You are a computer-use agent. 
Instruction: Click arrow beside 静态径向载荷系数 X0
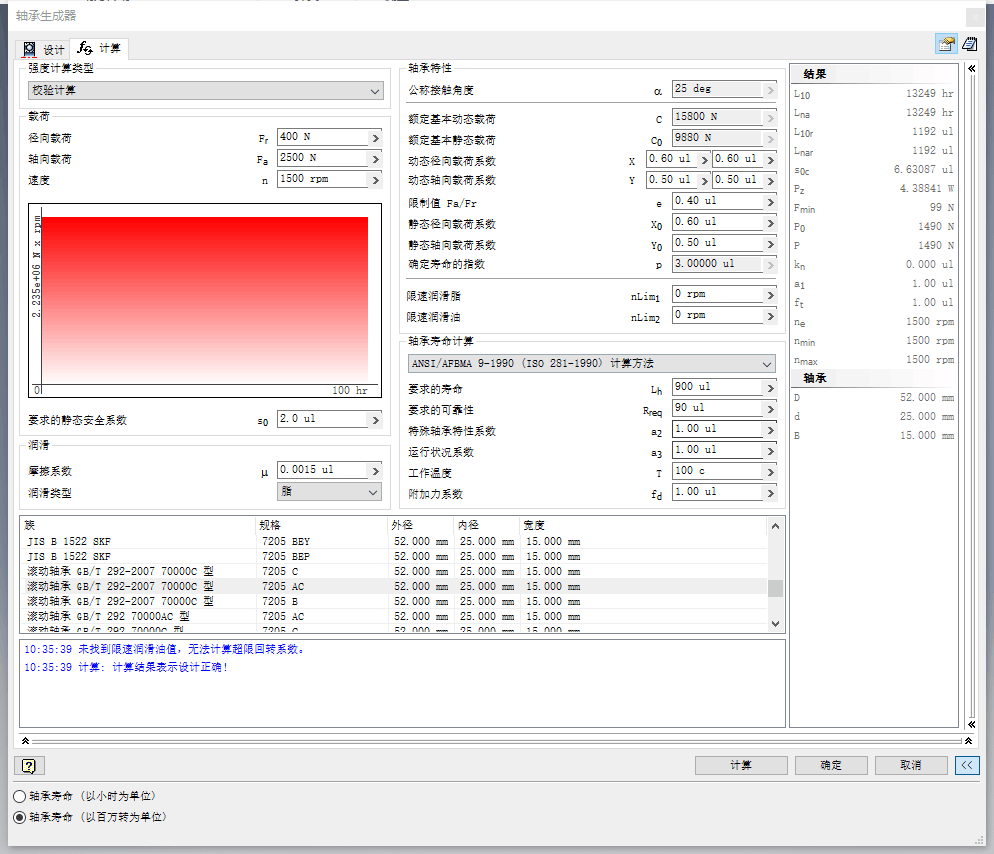(x=771, y=223)
